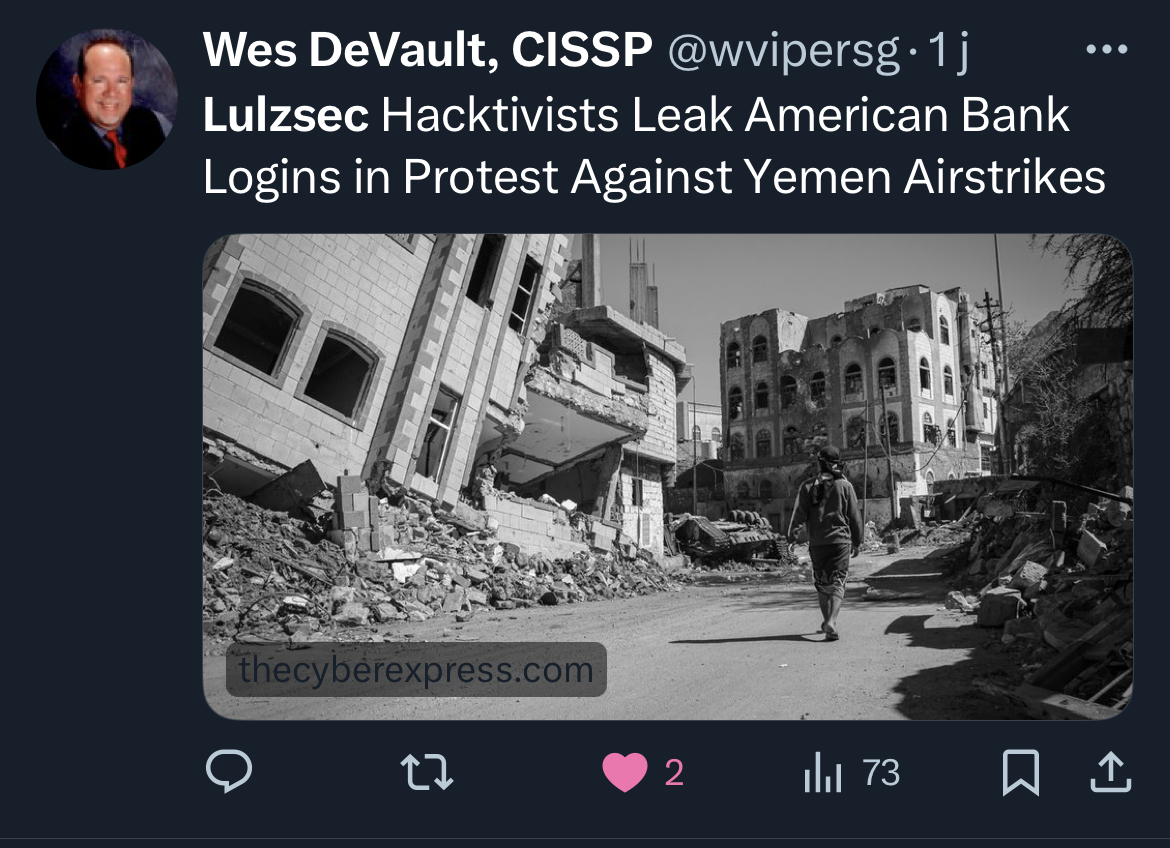
Task: Open the tweet via Yemen Airstrikes headline text
Action: [x=925, y=178]
